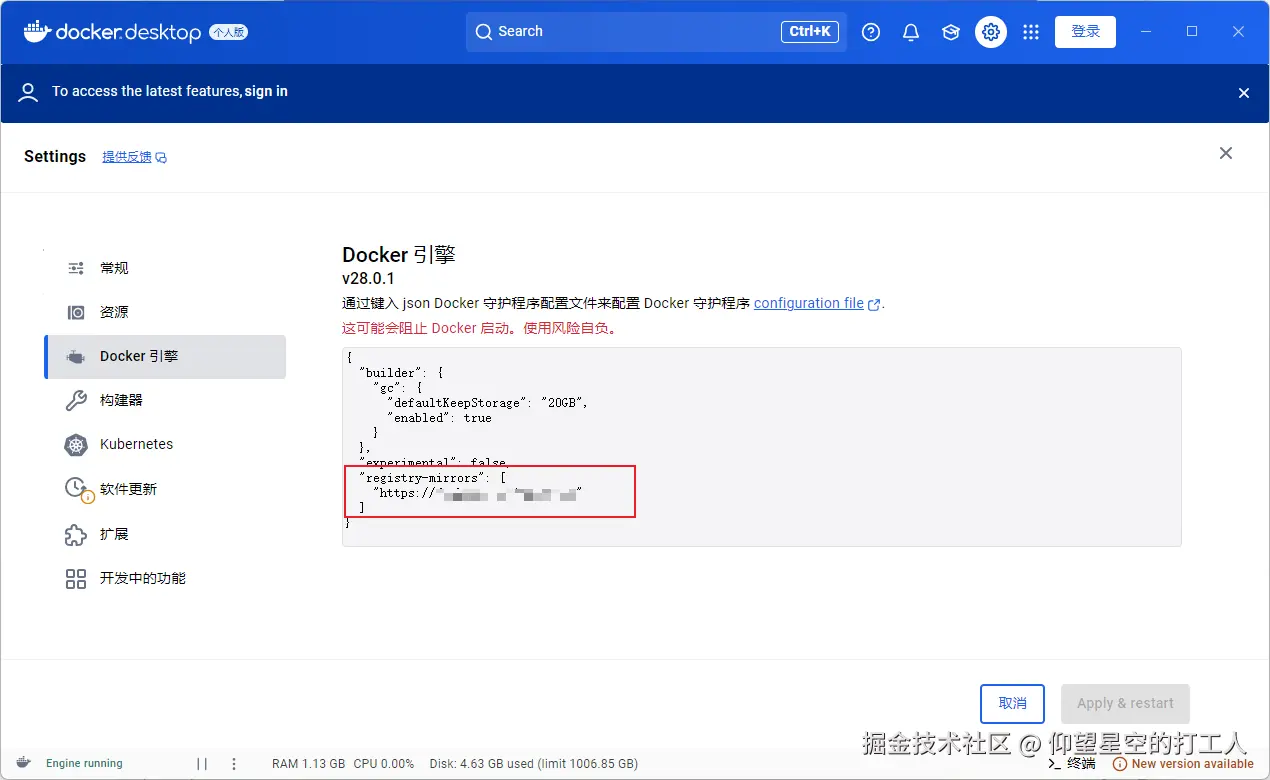1270x780 pixels.
Task: Click the Engine running status text
Action: (x=84, y=764)
